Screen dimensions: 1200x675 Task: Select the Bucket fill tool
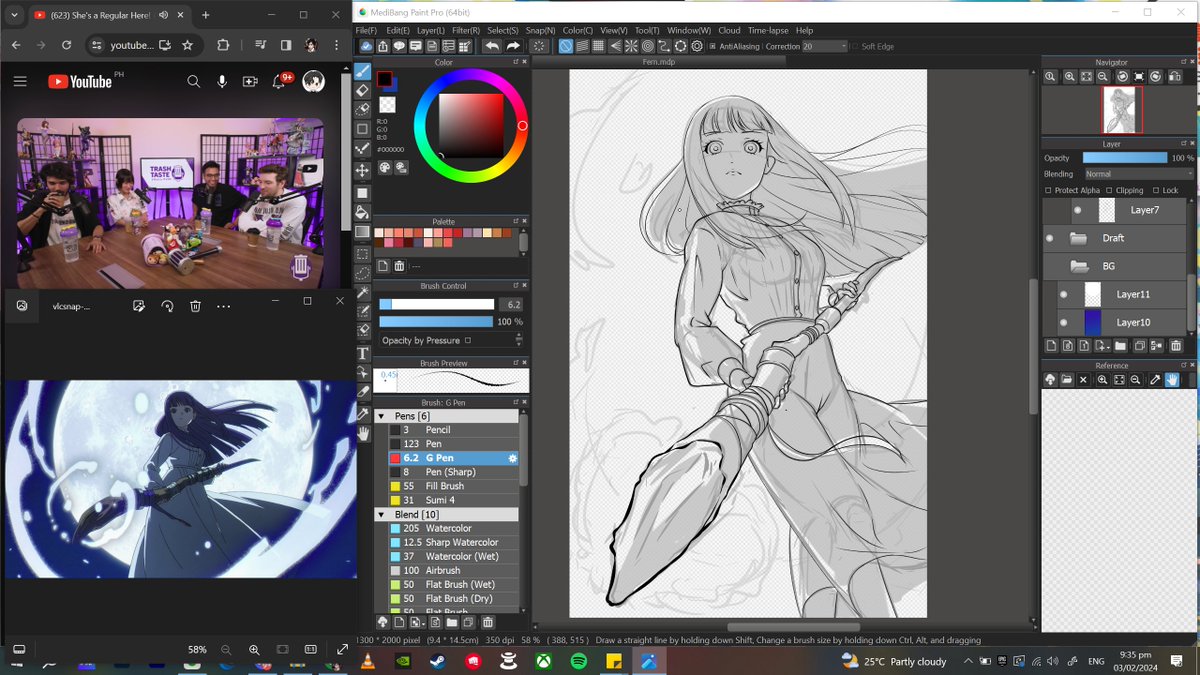[363, 212]
